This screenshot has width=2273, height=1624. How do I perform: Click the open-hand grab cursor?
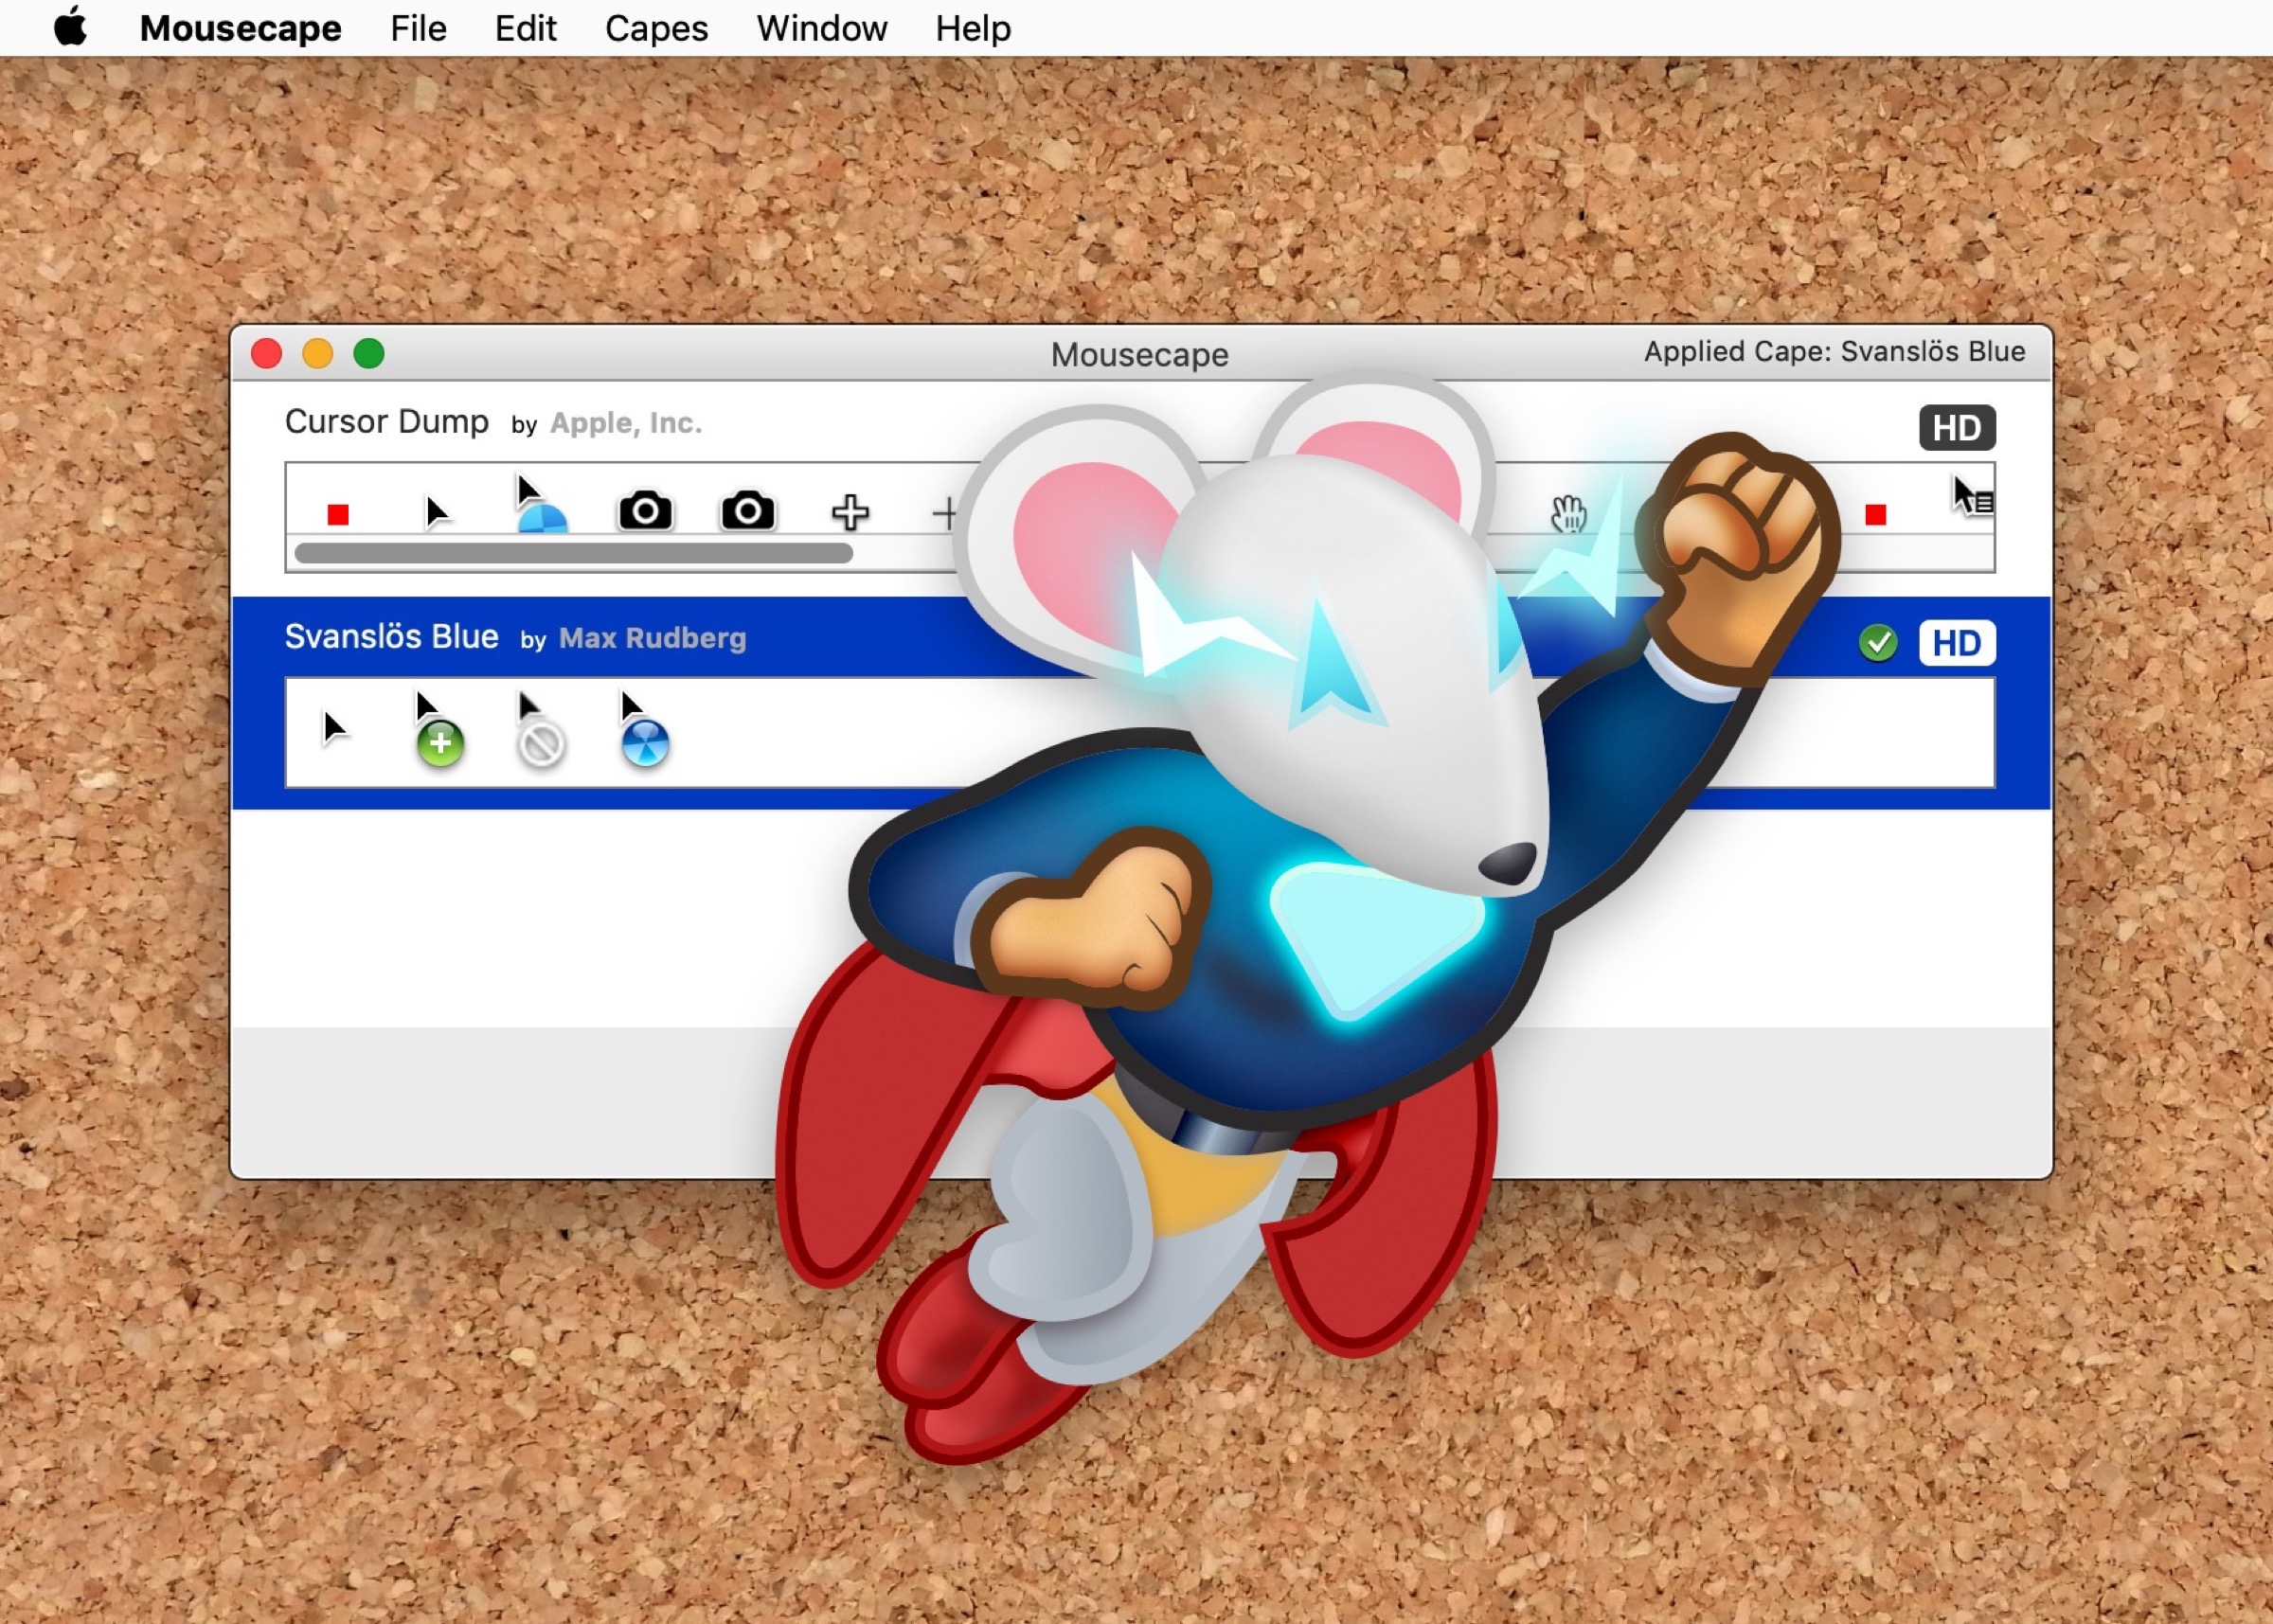pos(1569,512)
